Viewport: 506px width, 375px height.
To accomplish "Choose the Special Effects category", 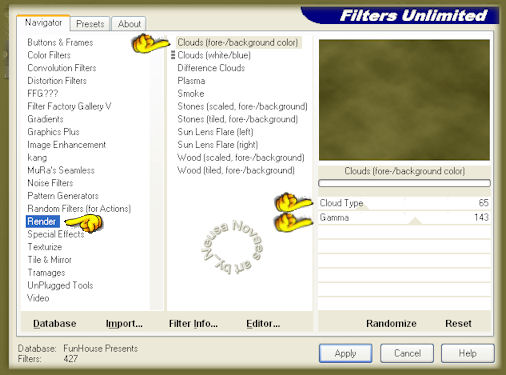I will coord(56,234).
